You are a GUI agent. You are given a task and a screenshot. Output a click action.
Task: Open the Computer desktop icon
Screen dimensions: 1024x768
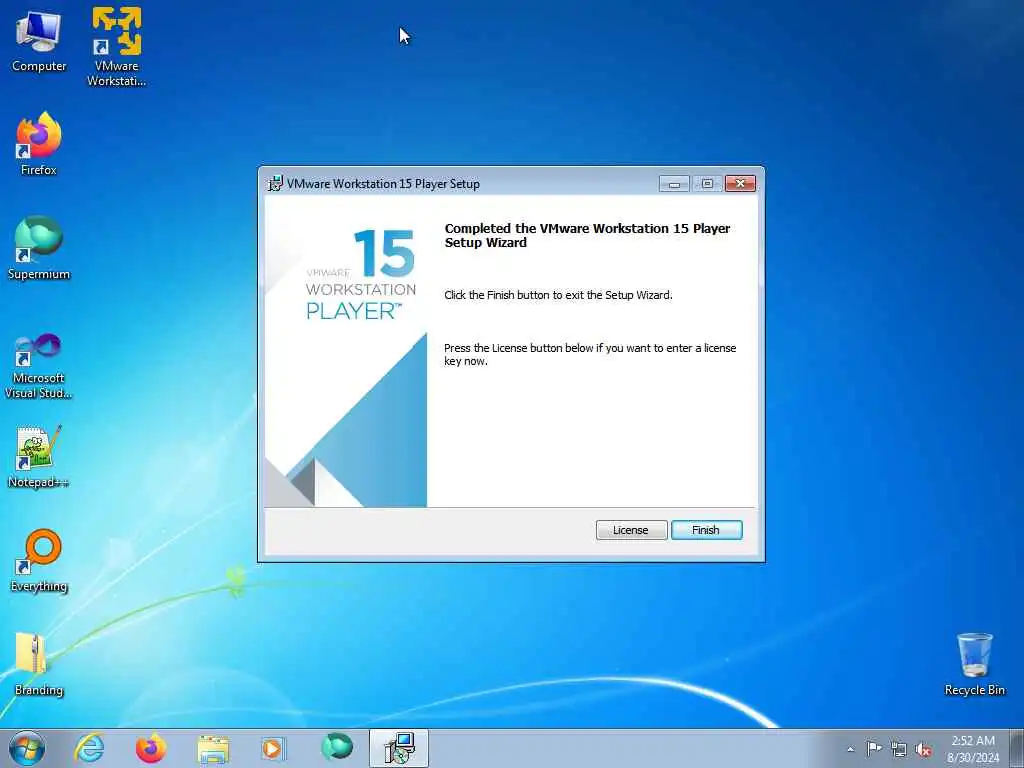pyautogui.click(x=39, y=41)
